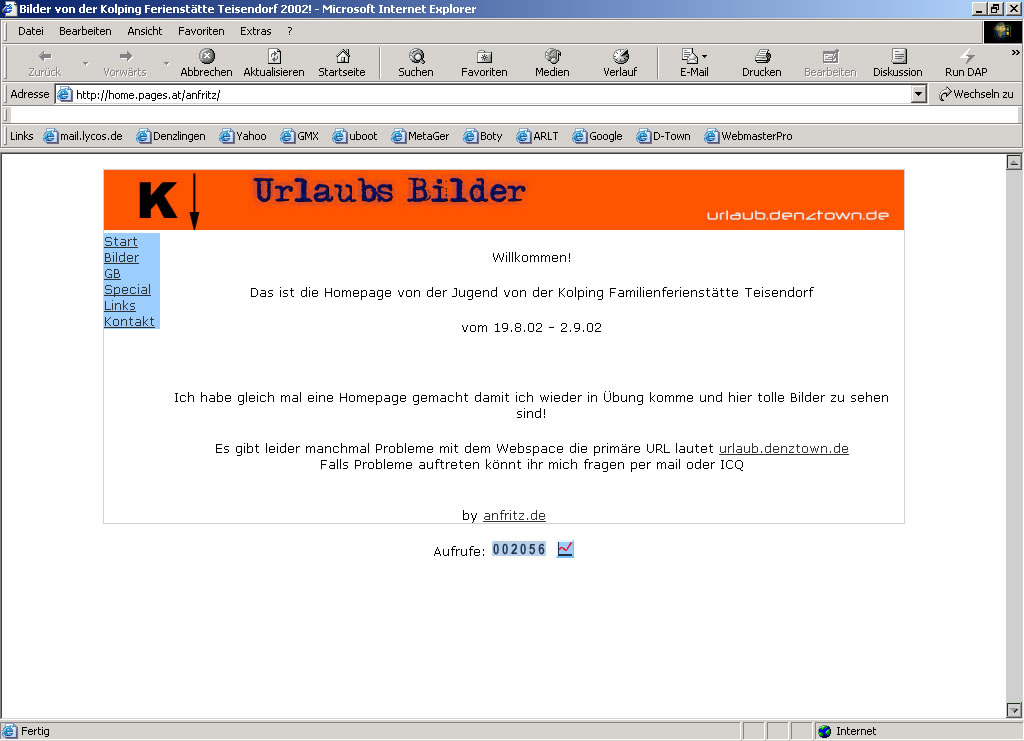
Task: Open the Links navigation link
Action: pos(120,306)
